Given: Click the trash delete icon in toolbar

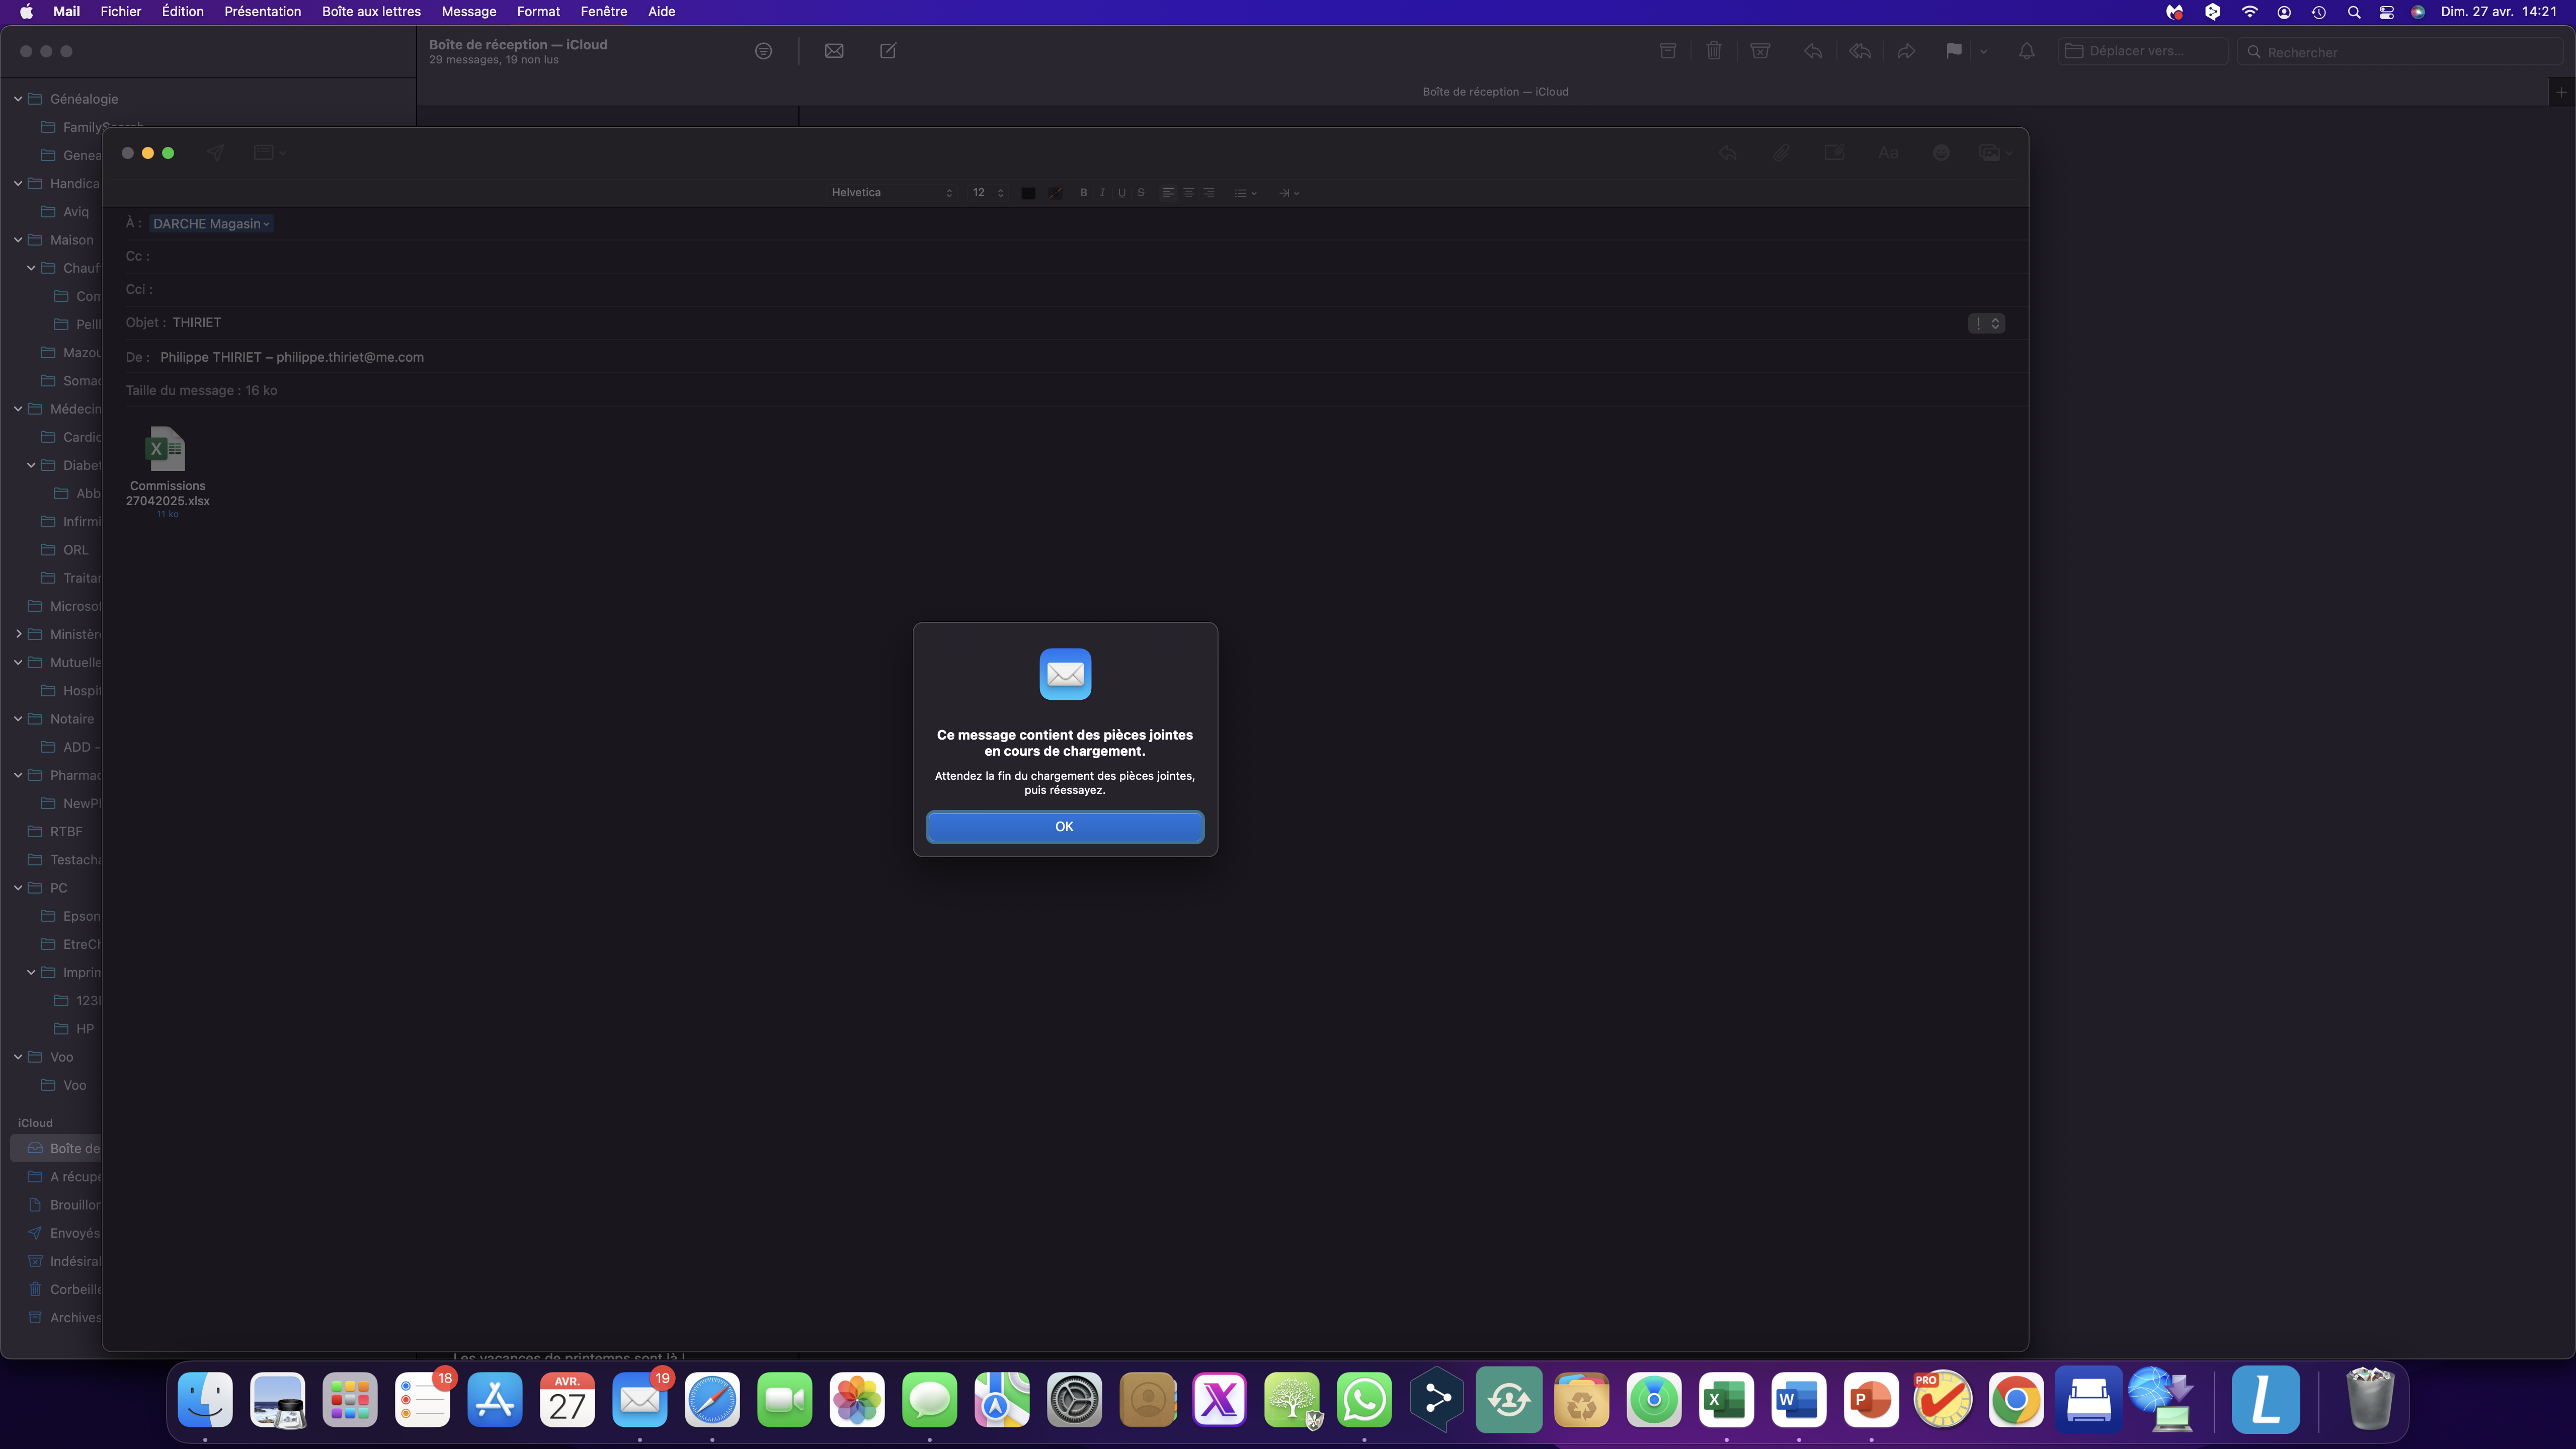Looking at the screenshot, I should 1713,51.
